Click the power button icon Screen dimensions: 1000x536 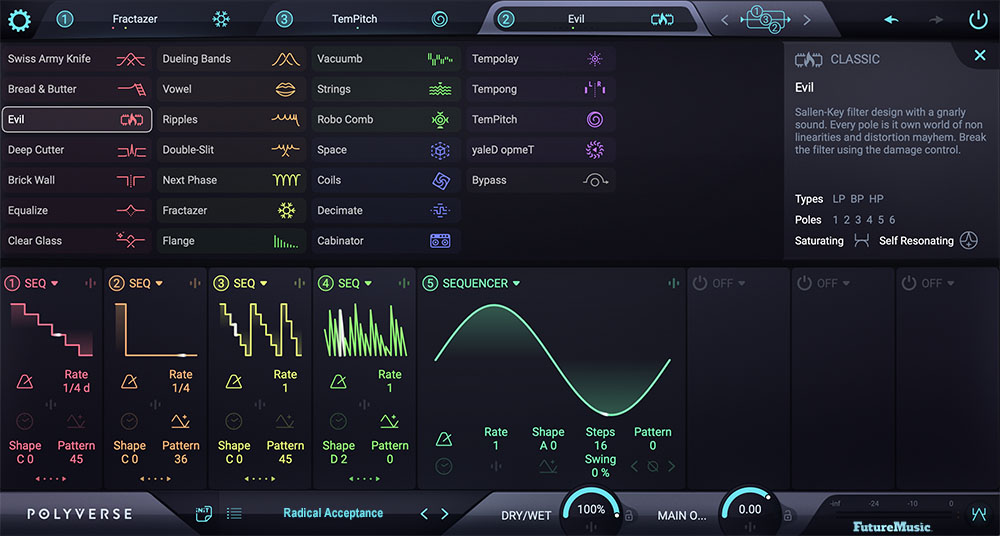pos(978,20)
